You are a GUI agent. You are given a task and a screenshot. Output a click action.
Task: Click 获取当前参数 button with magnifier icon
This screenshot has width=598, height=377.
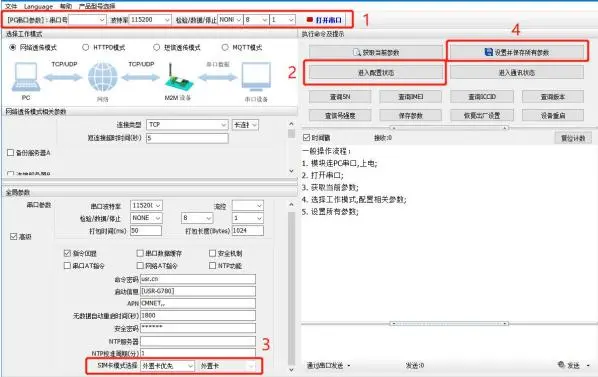[376, 53]
